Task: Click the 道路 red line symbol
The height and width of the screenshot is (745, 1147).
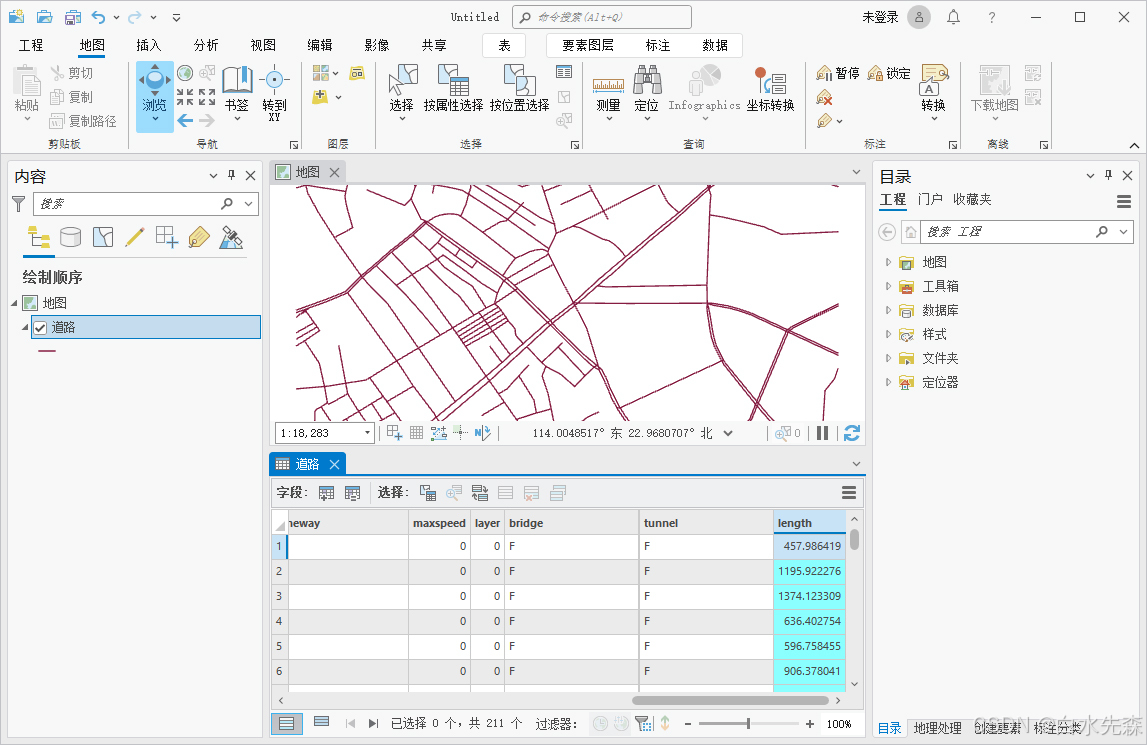Action: point(47,351)
